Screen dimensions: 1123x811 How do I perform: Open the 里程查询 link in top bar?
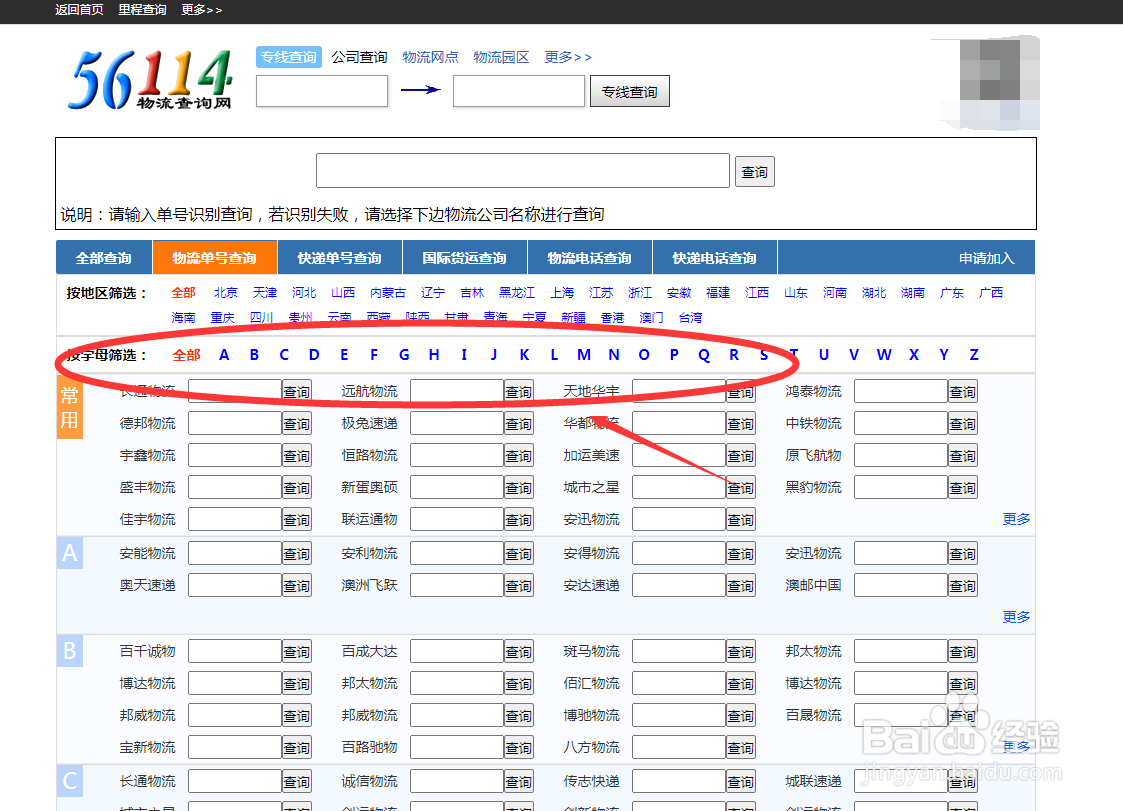(142, 9)
